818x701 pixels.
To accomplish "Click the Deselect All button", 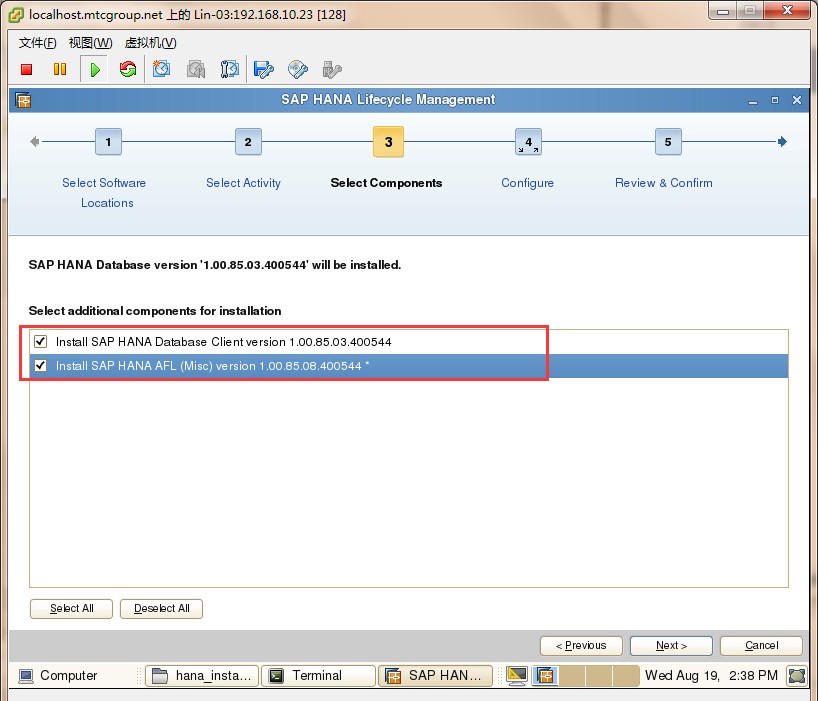I will [x=161, y=609].
